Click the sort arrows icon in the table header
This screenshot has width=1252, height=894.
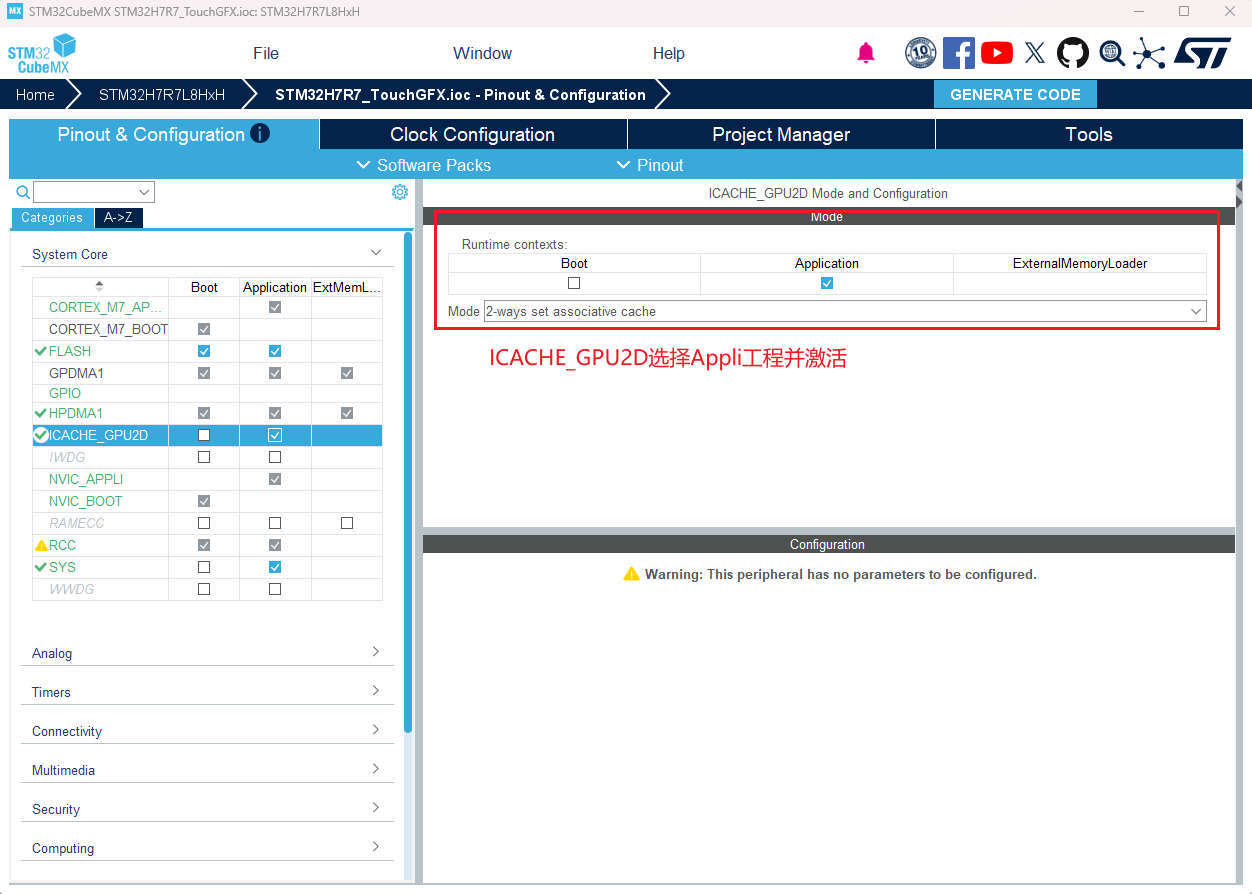tap(99, 287)
